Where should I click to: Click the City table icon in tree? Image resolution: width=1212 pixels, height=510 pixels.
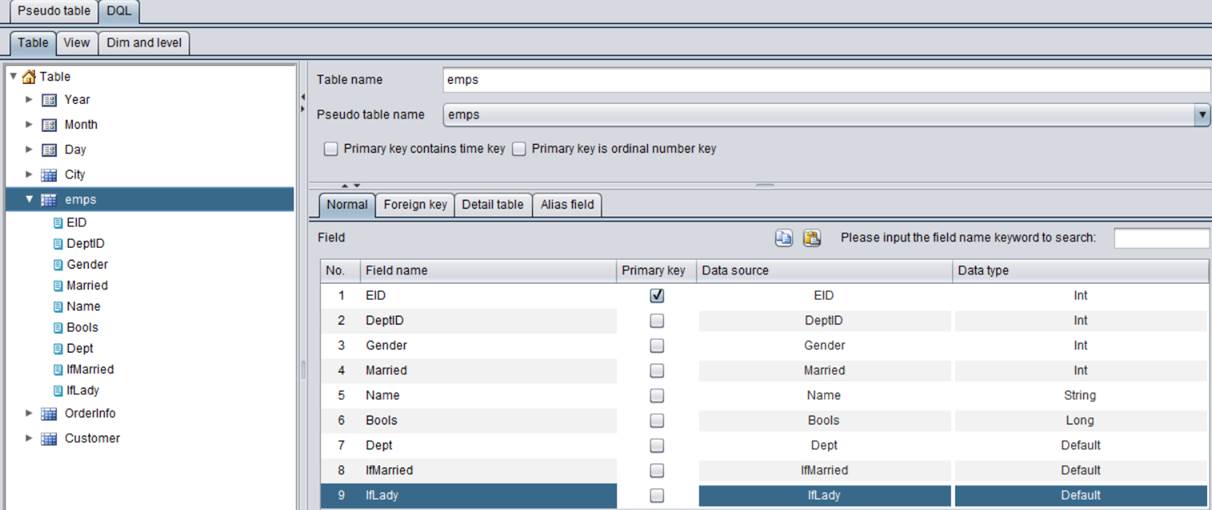click(49, 175)
